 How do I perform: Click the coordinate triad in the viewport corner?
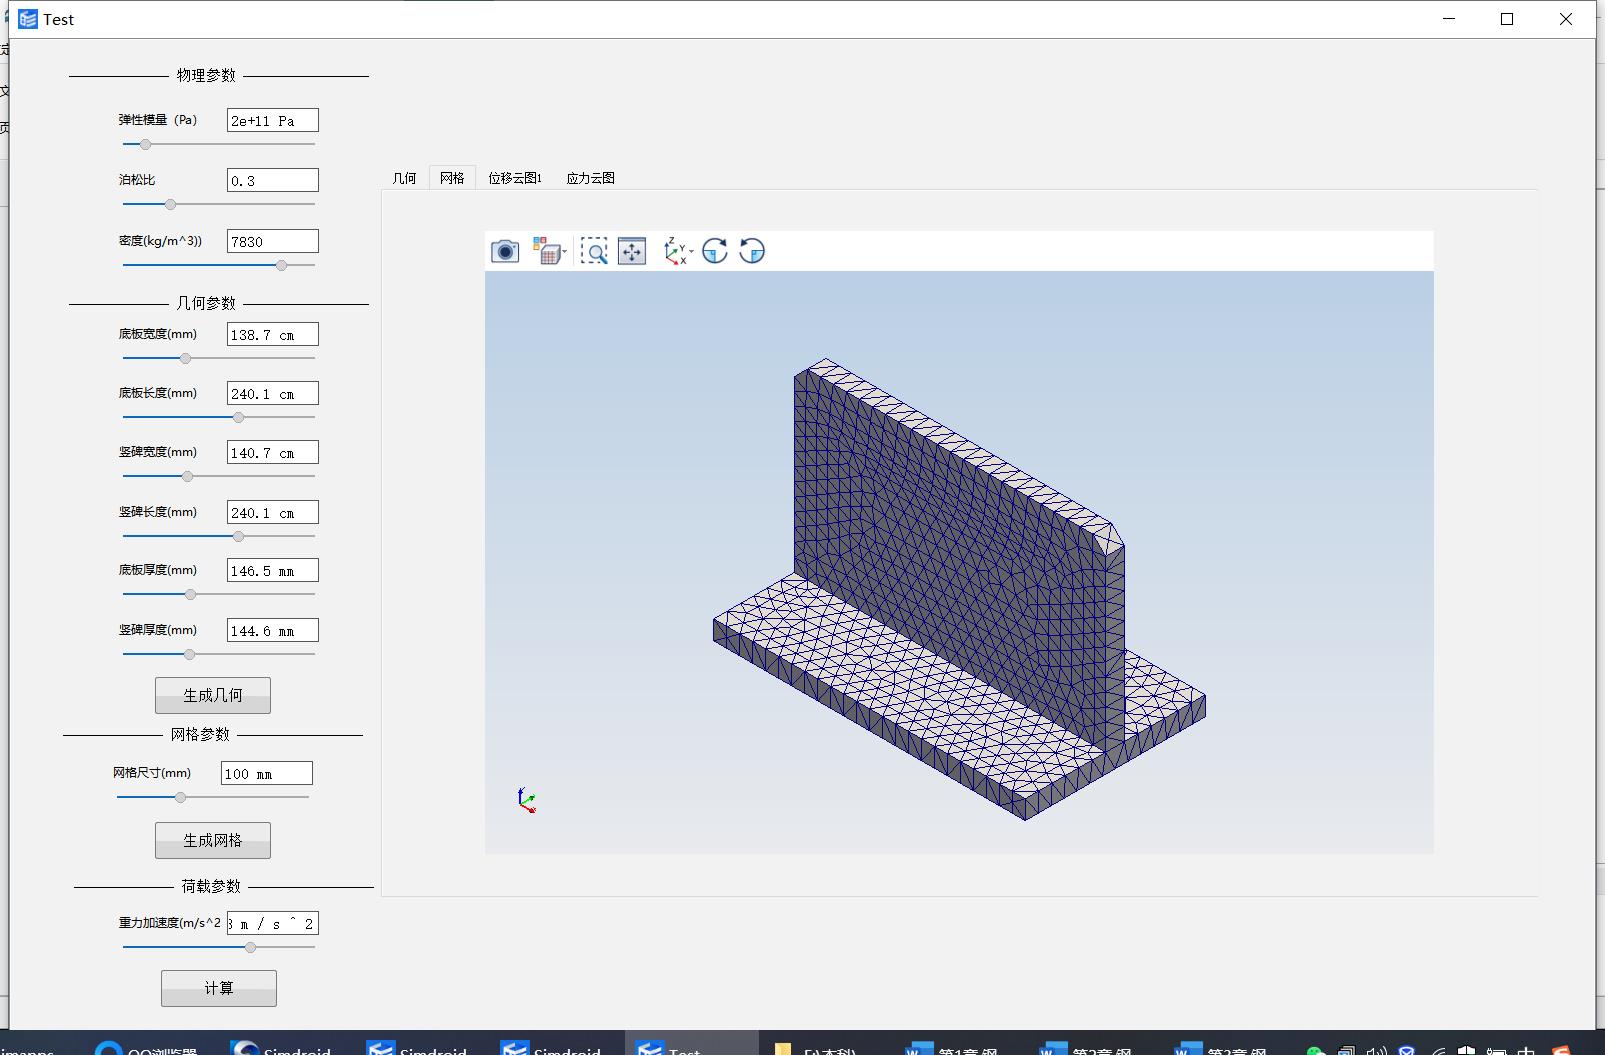(x=526, y=800)
